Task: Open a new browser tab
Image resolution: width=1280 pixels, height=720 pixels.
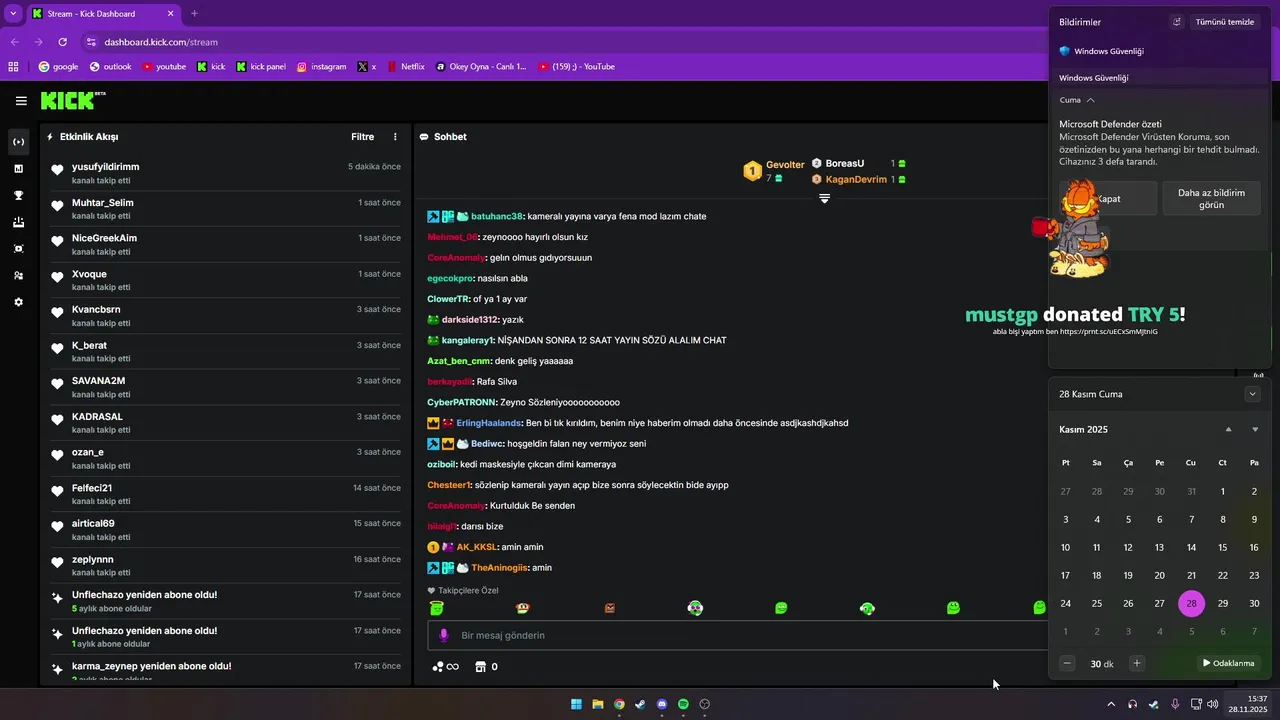Action: [x=194, y=13]
